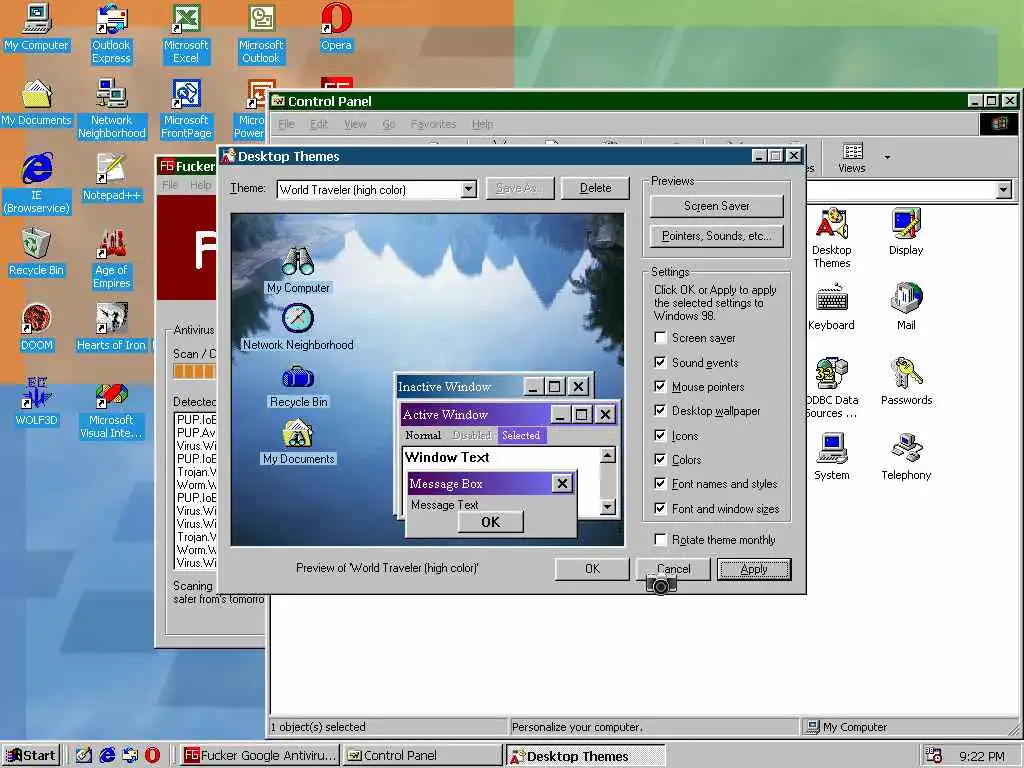Uncheck the Sound events setting
Screen dimensions: 1024x768
click(x=660, y=362)
